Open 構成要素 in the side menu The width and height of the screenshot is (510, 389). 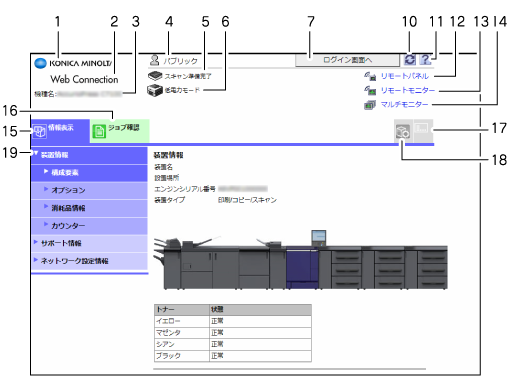[x=89, y=173]
